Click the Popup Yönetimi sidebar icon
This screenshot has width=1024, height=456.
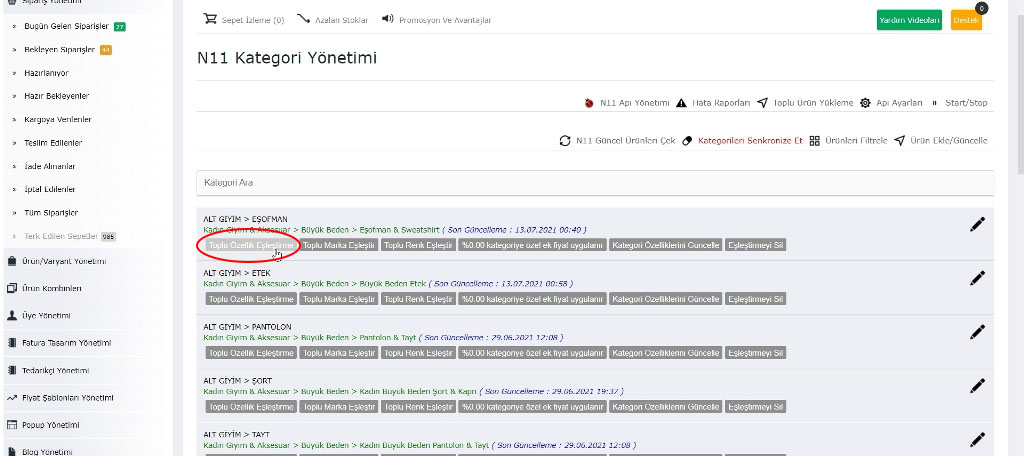point(12,425)
